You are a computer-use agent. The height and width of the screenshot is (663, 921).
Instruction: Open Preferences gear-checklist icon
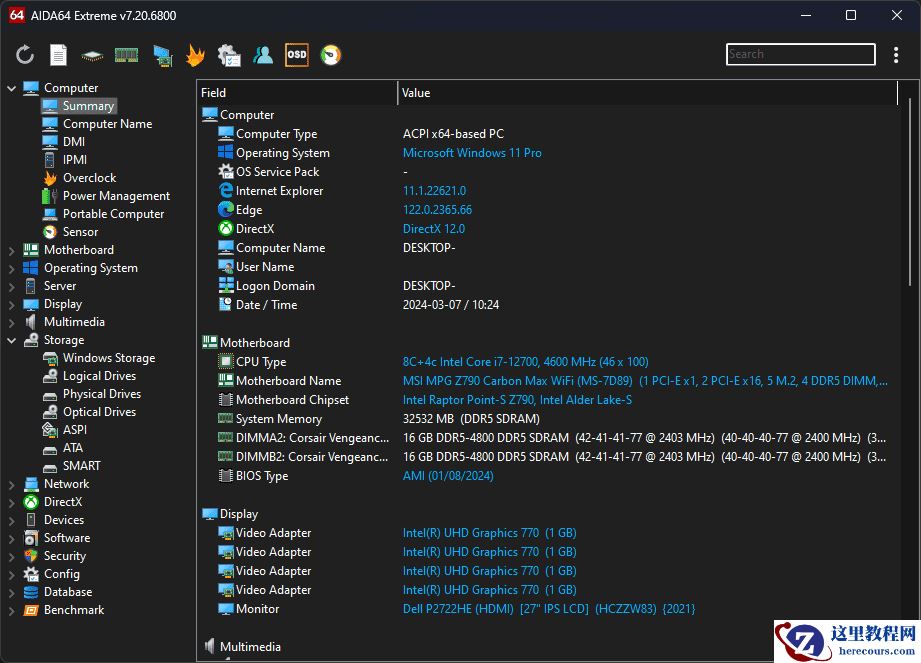click(229, 55)
